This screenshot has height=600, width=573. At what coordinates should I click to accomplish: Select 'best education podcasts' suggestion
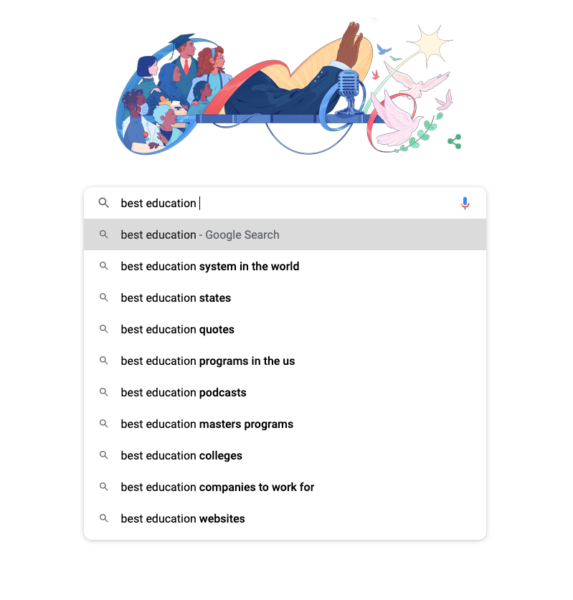pos(285,393)
